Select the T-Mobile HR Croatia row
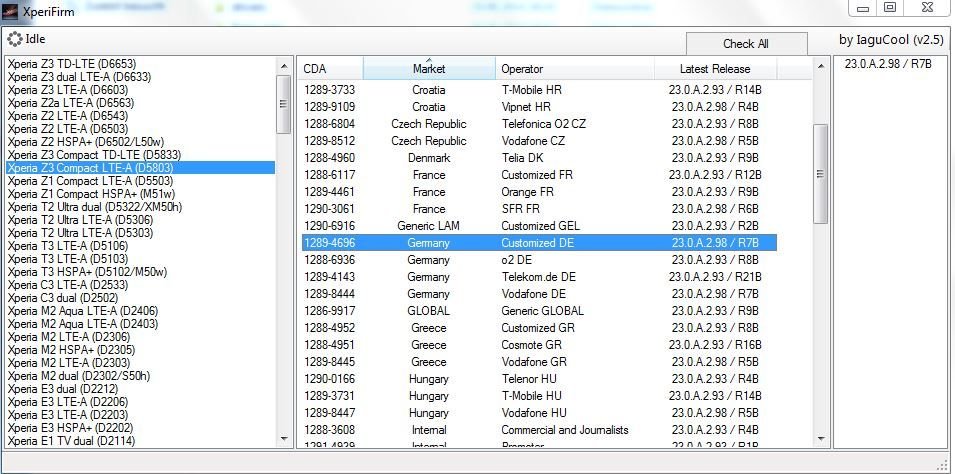Image resolution: width=955 pixels, height=474 pixels. (540, 90)
